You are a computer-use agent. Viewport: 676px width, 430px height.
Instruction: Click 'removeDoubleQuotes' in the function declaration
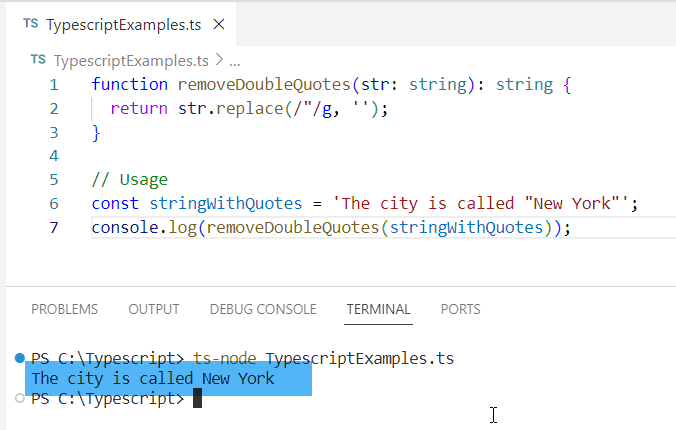[x=265, y=85]
